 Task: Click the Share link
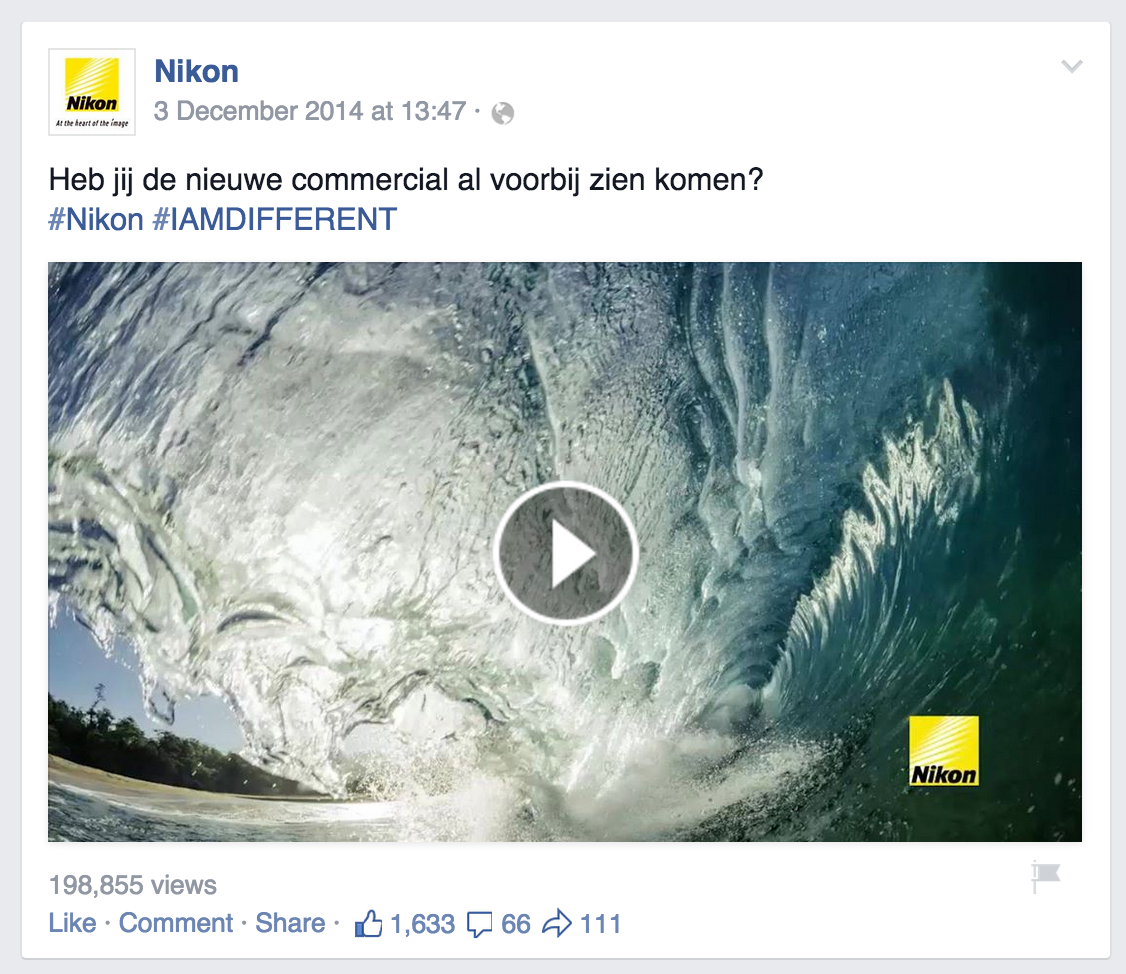pos(290,923)
